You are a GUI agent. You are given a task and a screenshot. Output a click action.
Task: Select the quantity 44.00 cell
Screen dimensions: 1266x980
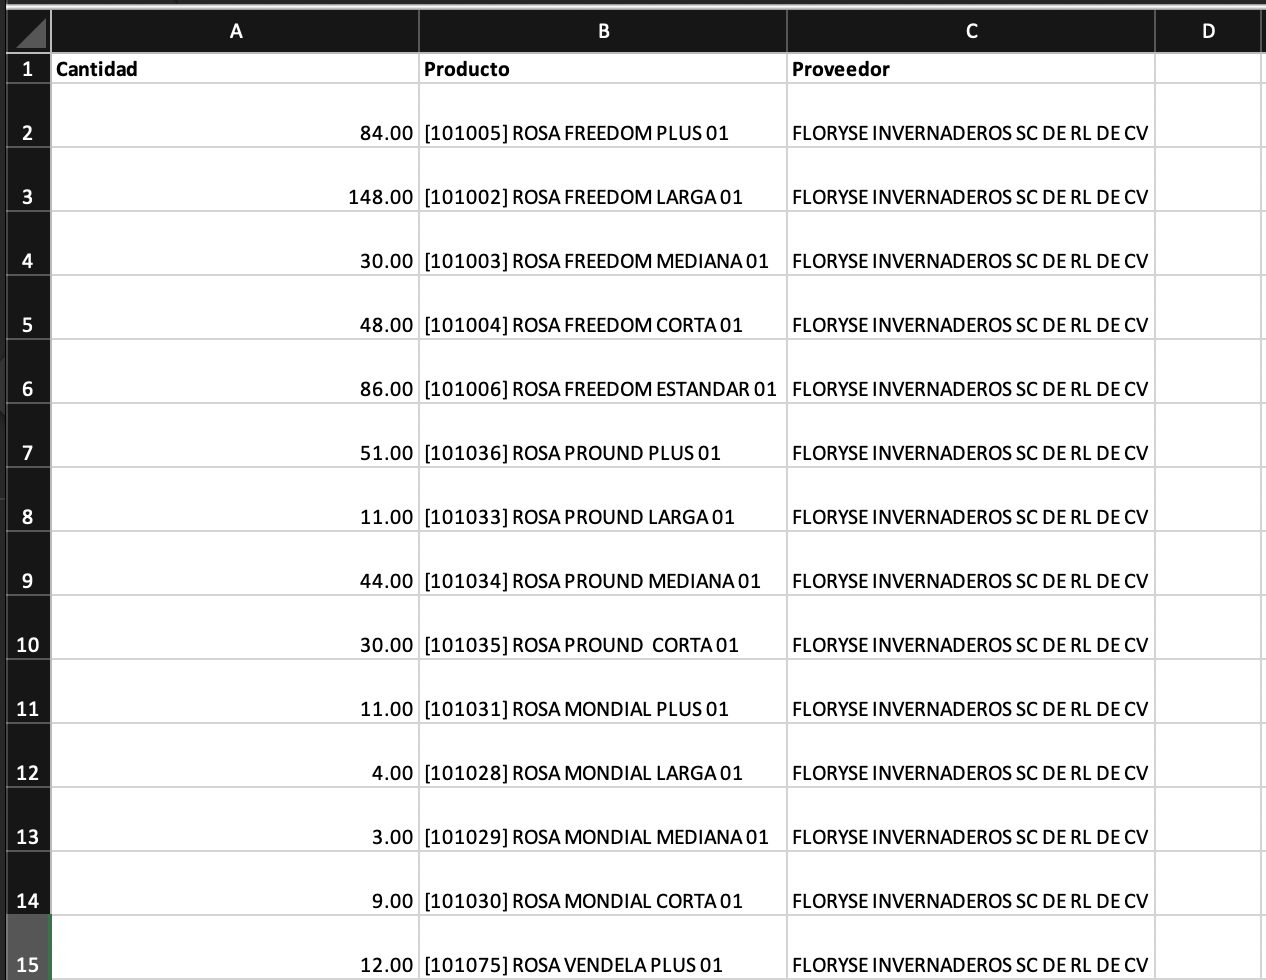[235, 564]
